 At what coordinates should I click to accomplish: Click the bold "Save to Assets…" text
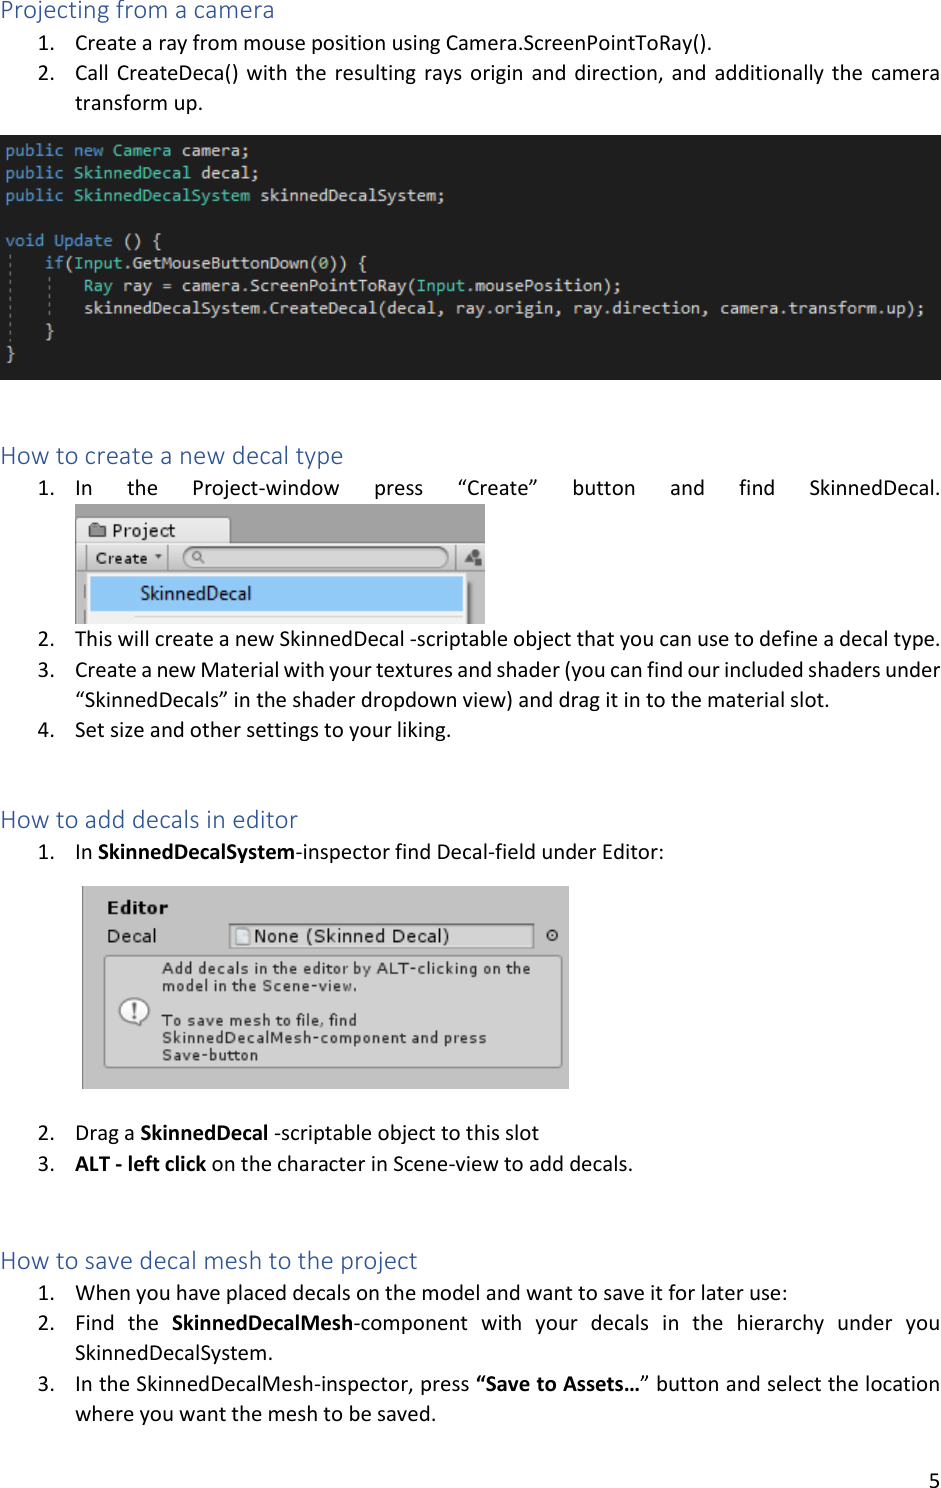pyautogui.click(x=558, y=1384)
